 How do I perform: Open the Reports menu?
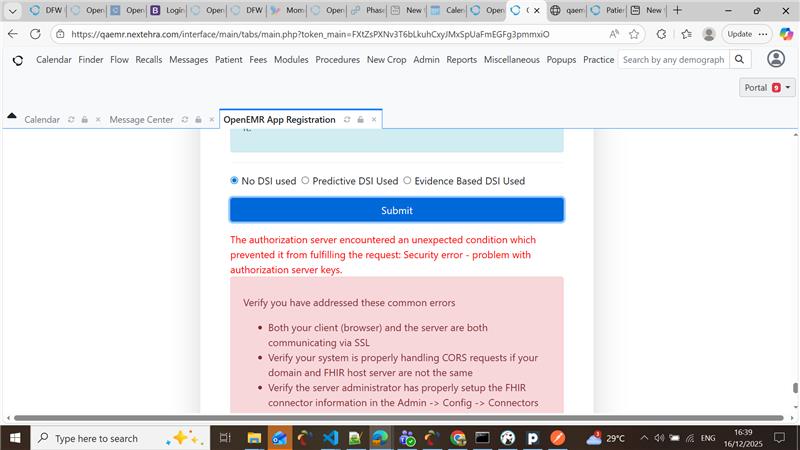[461, 60]
